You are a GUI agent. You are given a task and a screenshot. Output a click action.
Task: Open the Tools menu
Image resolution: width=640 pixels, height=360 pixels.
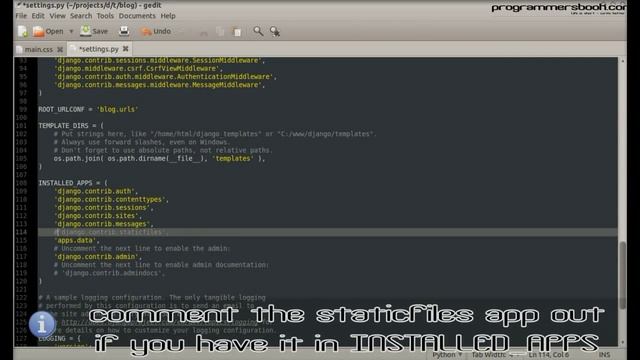pos(105,16)
